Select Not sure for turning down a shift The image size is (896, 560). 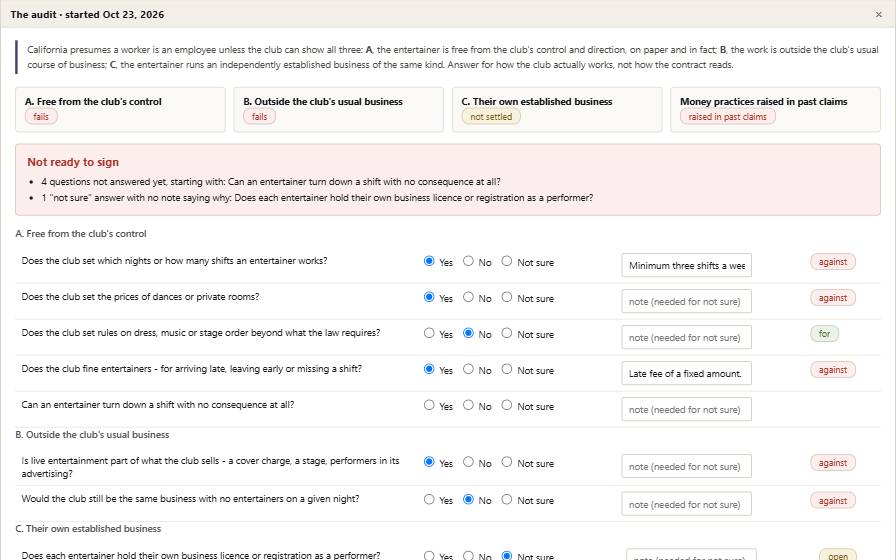point(507,405)
